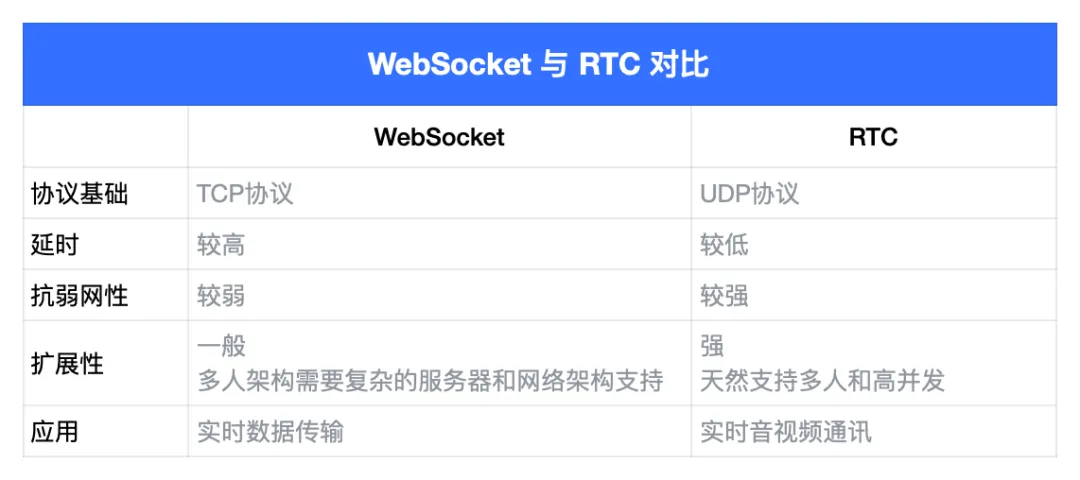Image resolution: width=1080 pixels, height=480 pixels.
Task: Select the RTC column header
Action: (x=873, y=137)
